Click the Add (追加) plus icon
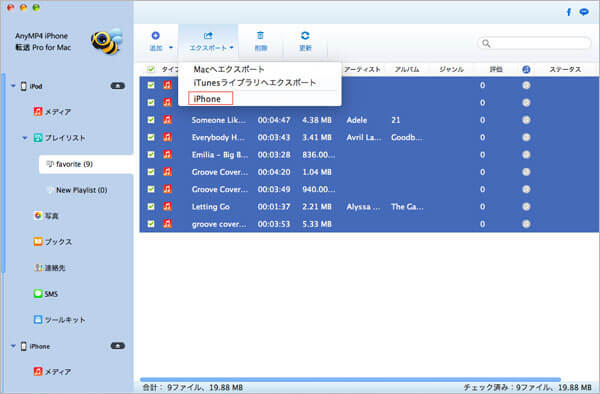This screenshot has height=394, width=600. click(155, 36)
